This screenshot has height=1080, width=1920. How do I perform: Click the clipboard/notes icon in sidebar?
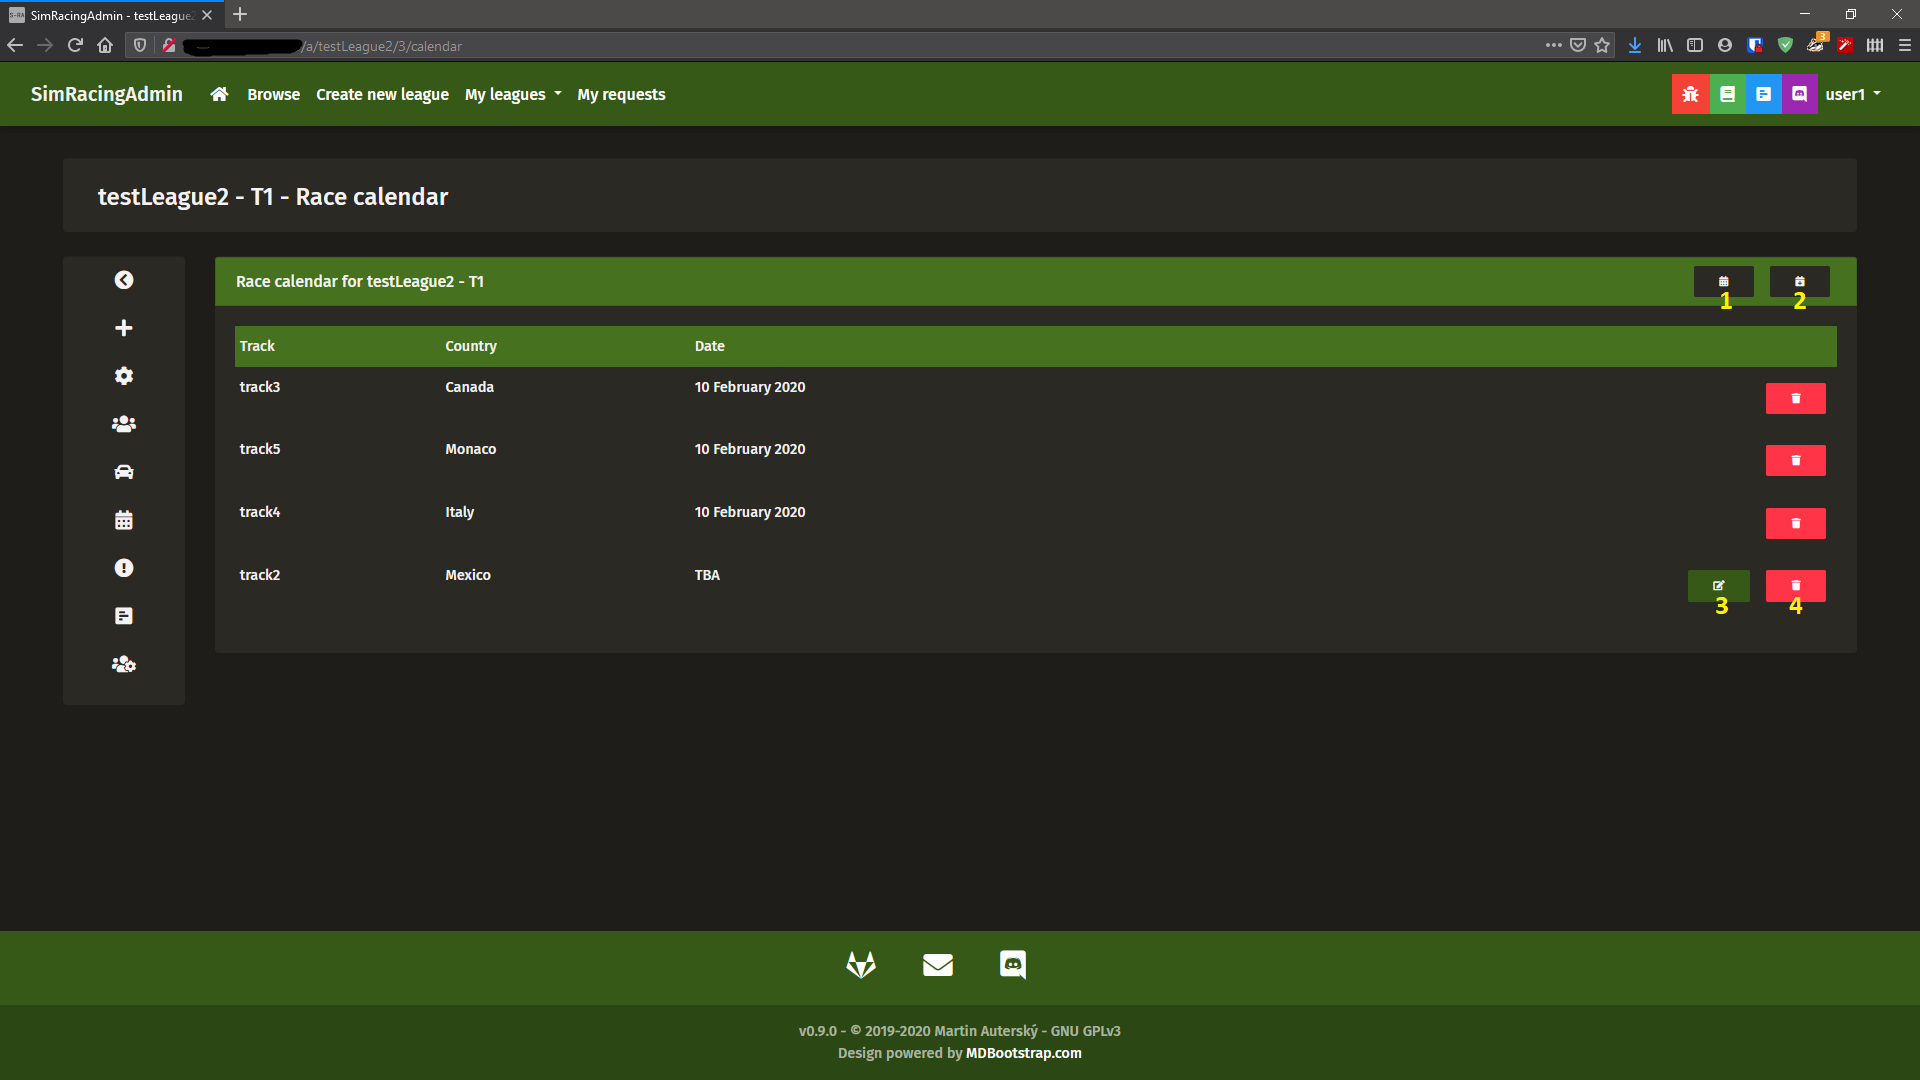pos(123,616)
